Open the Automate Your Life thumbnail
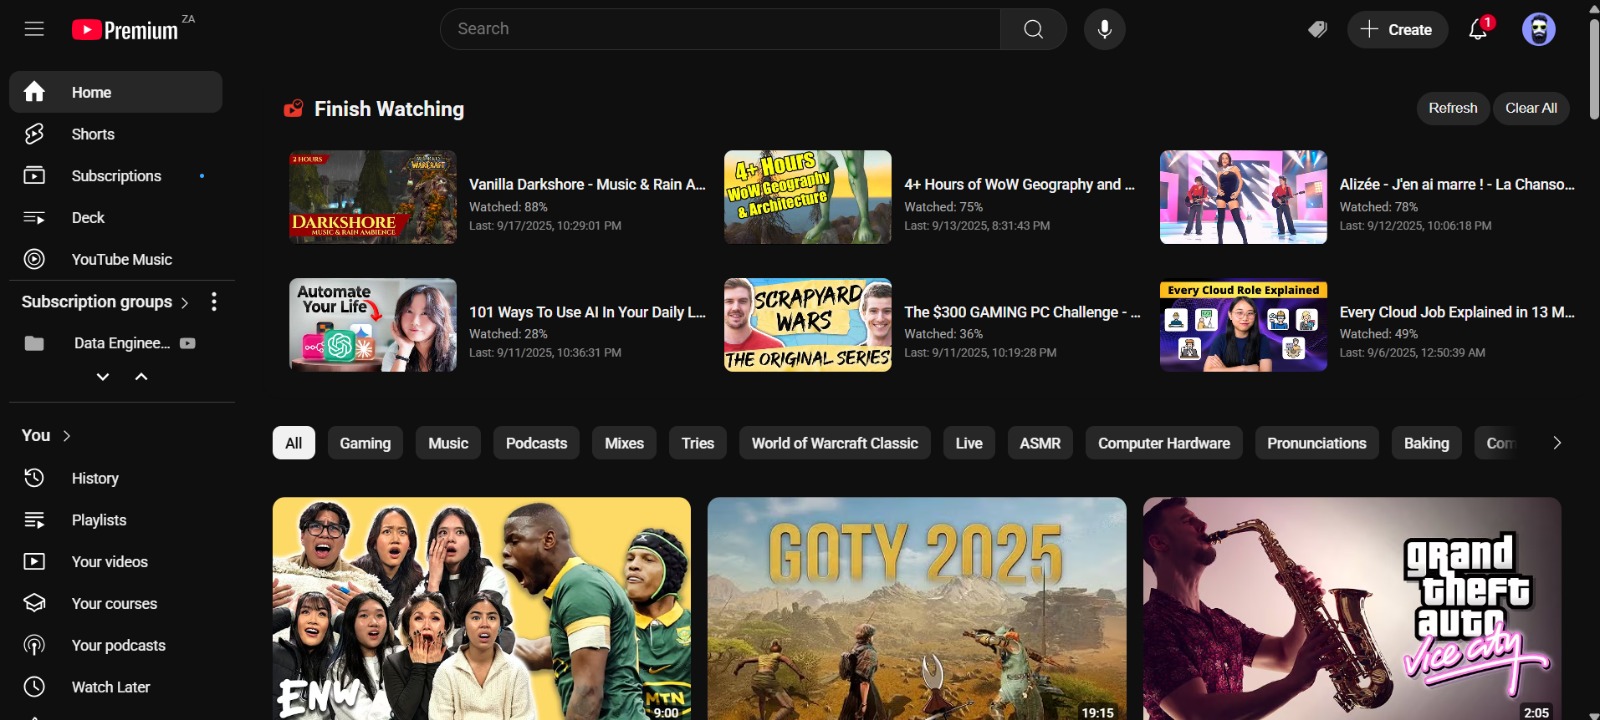The image size is (1600, 720). click(x=373, y=325)
